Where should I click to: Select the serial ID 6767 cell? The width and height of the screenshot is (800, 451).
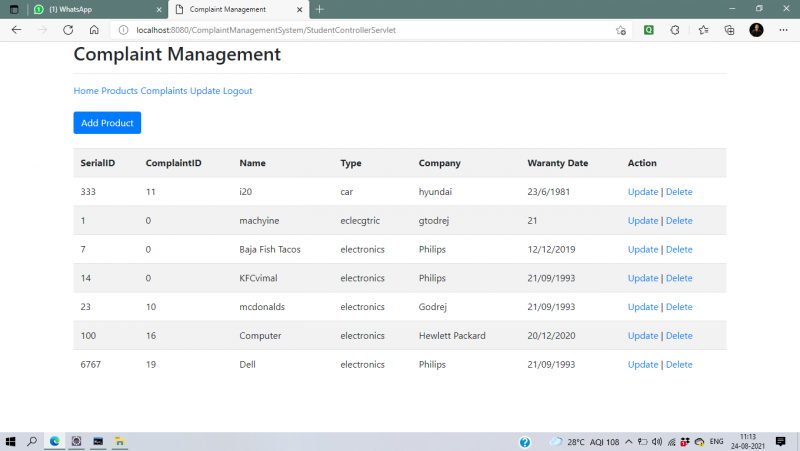click(90, 364)
